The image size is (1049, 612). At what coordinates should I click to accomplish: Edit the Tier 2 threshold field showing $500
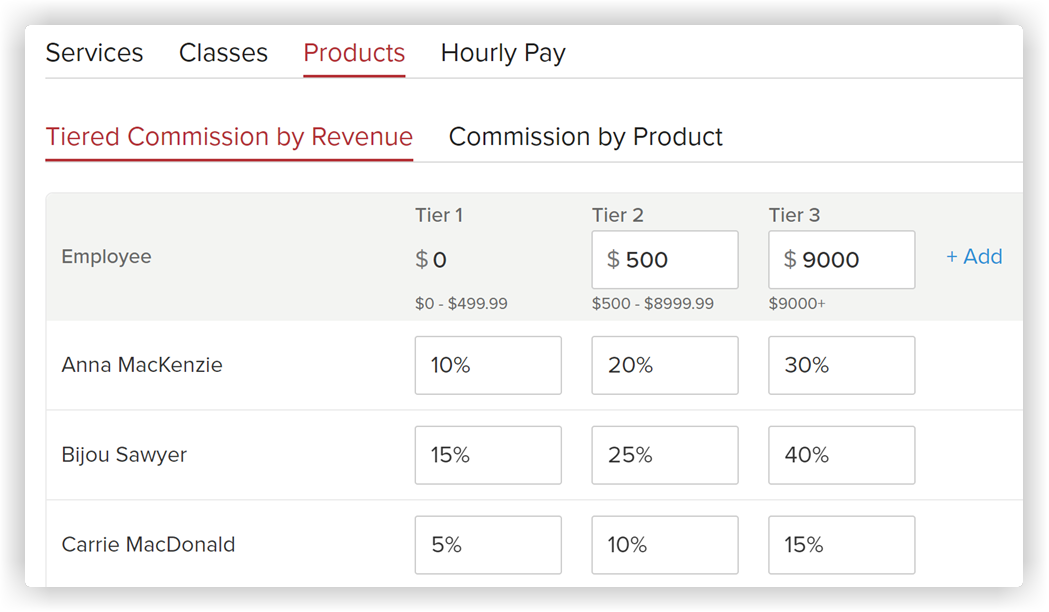[665, 260]
